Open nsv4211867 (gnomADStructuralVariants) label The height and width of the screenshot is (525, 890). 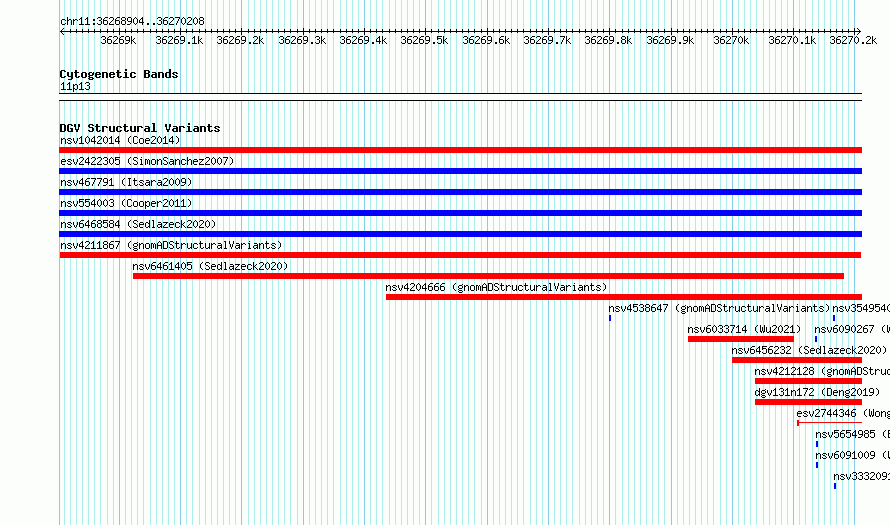coord(171,245)
